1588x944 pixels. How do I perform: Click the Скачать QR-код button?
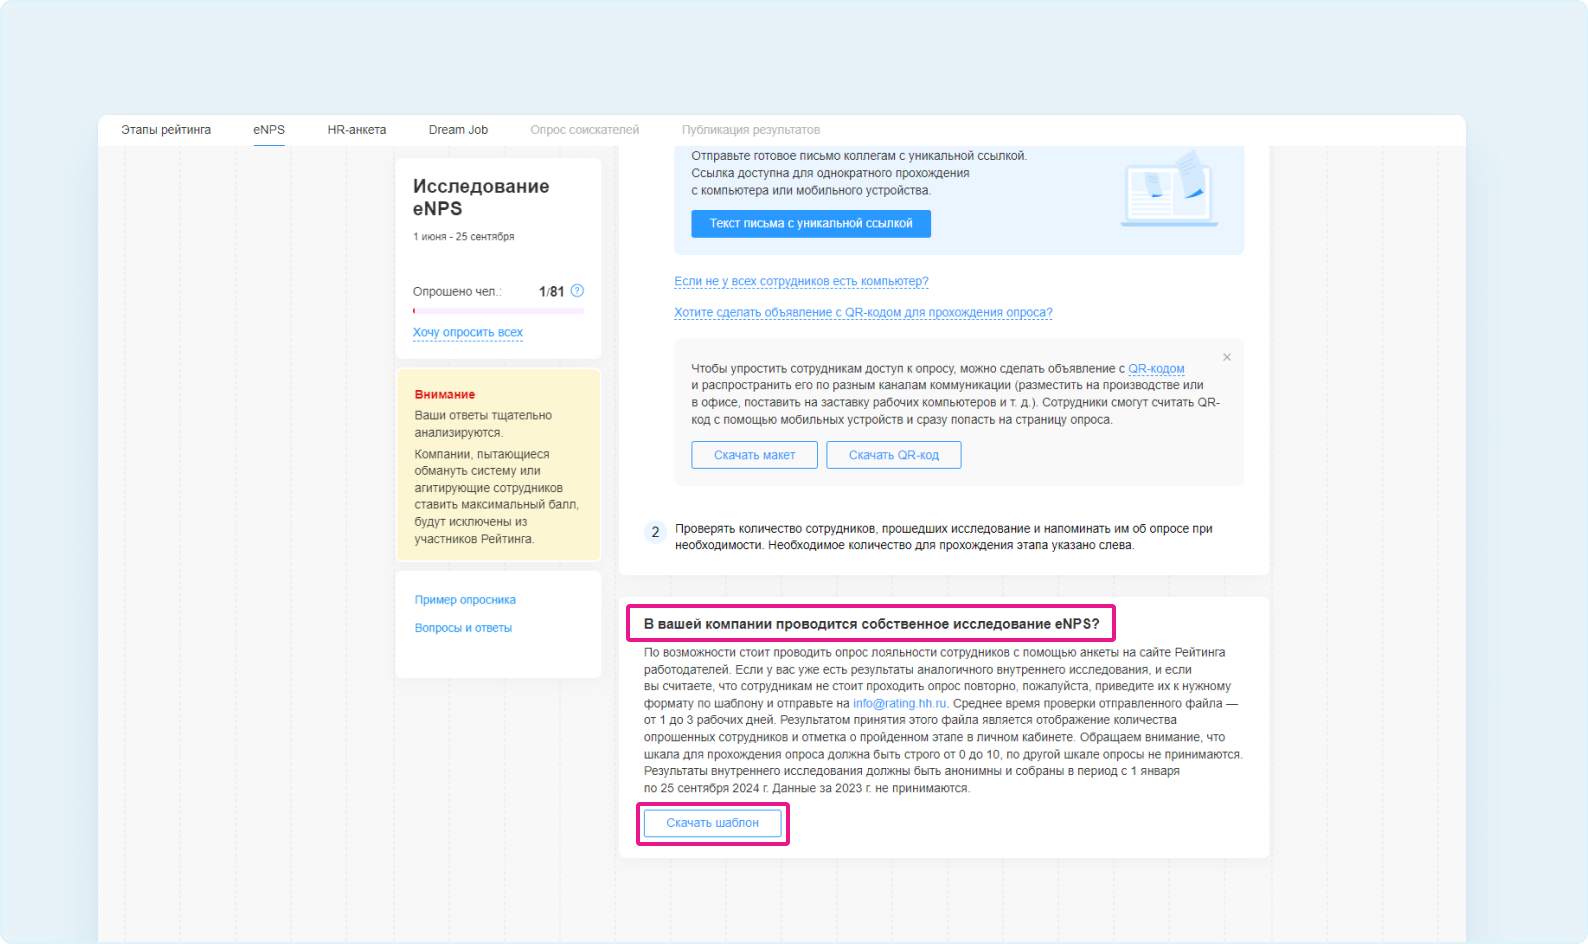[x=894, y=455]
